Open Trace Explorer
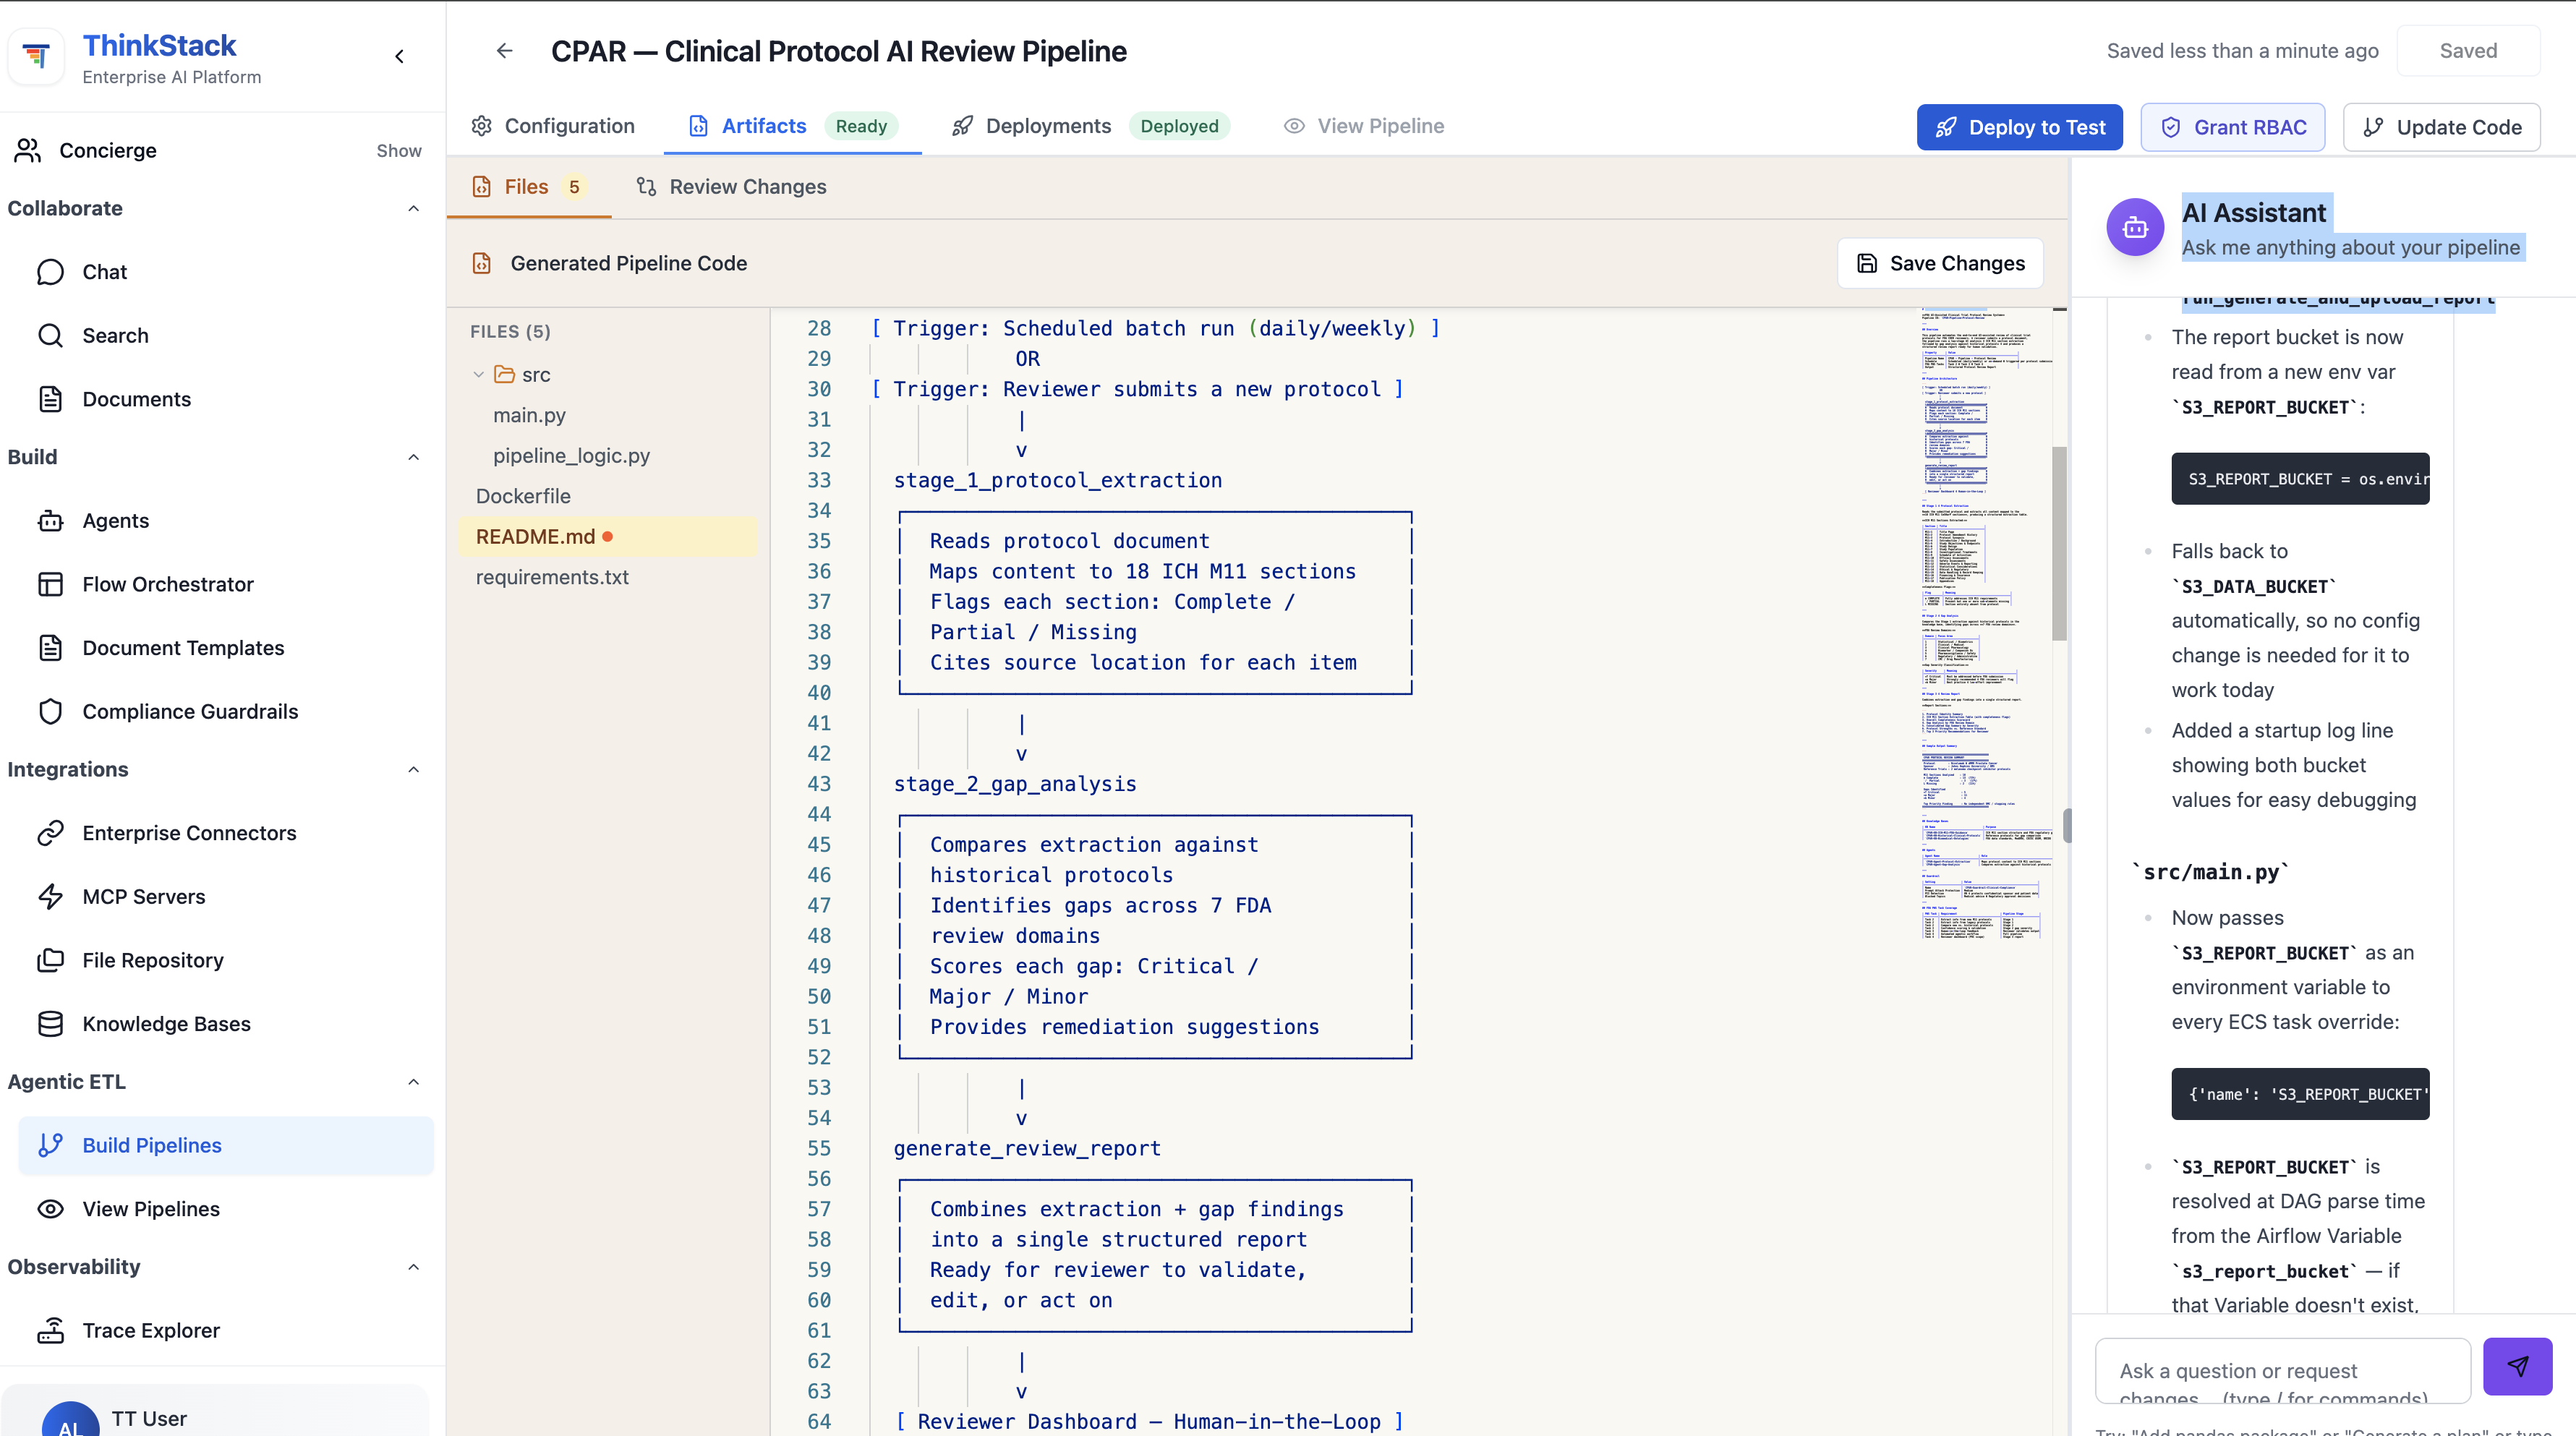 (150, 1331)
